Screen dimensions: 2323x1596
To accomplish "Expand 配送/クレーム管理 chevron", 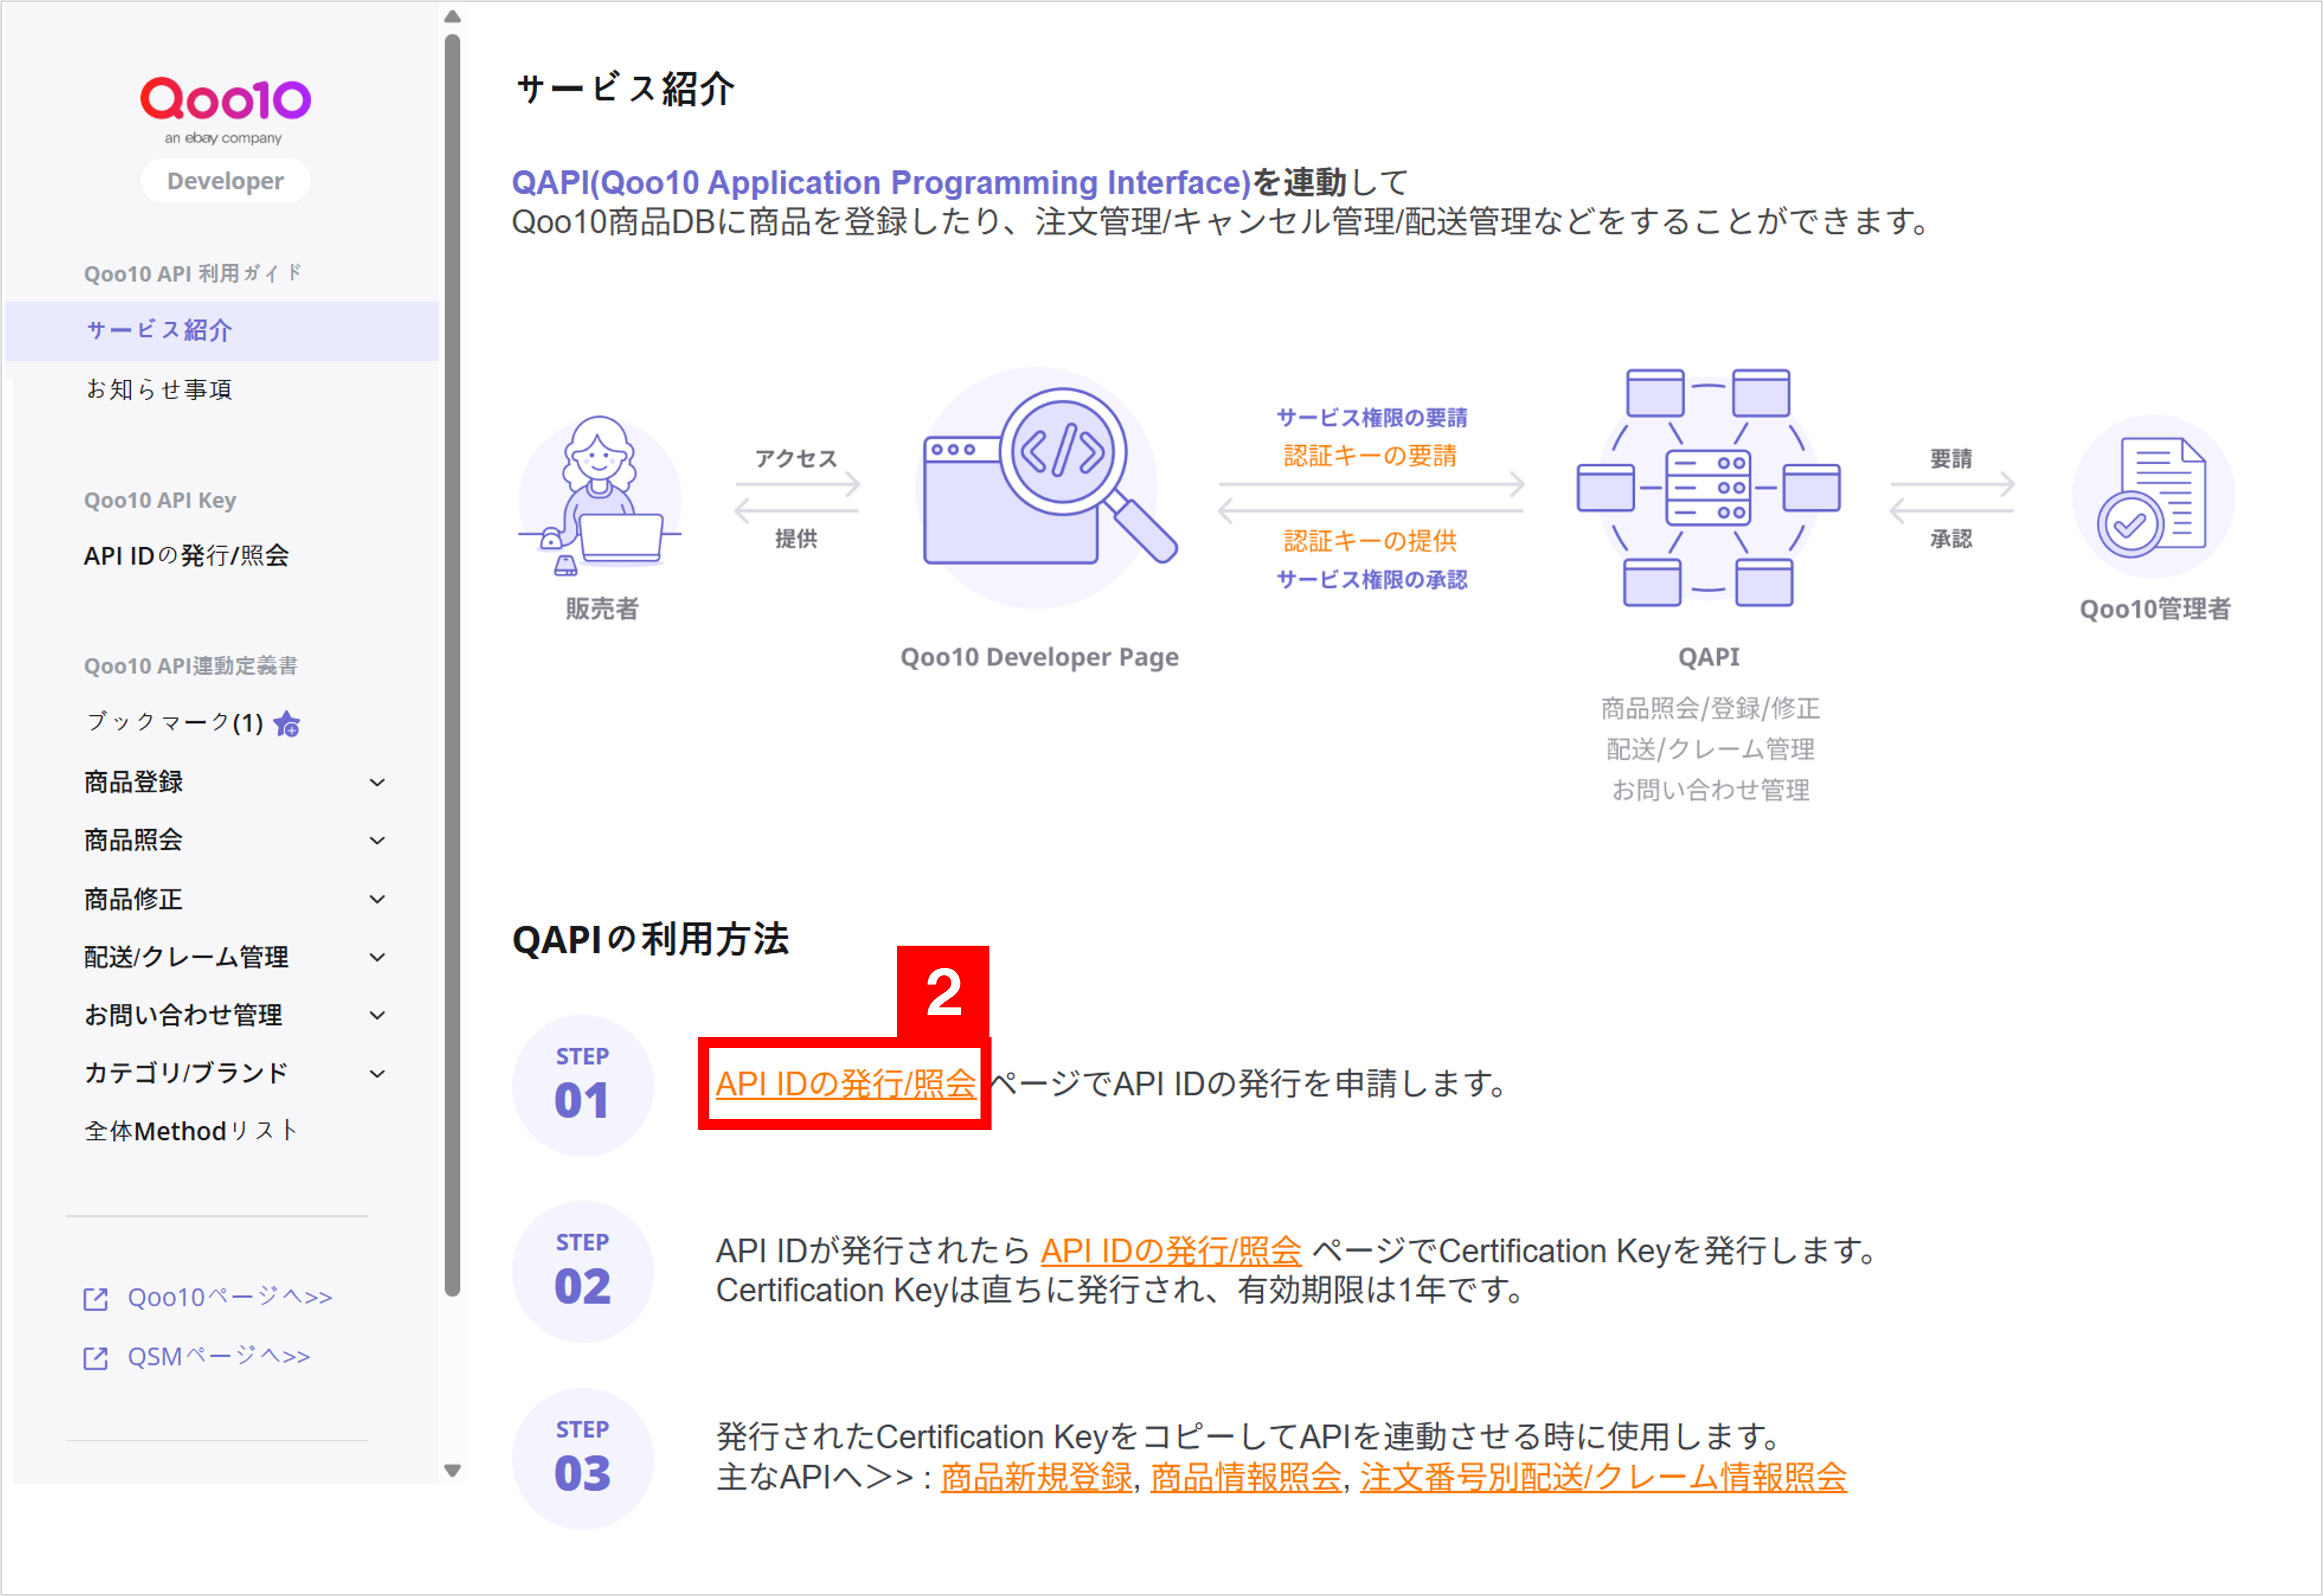I will pos(377,958).
